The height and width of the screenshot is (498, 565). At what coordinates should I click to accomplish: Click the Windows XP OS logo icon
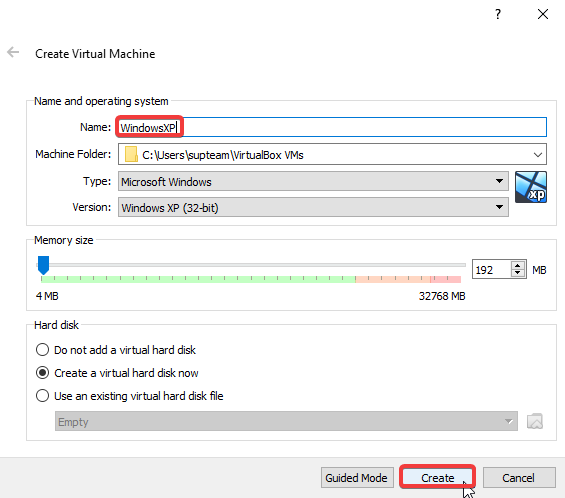click(x=531, y=187)
